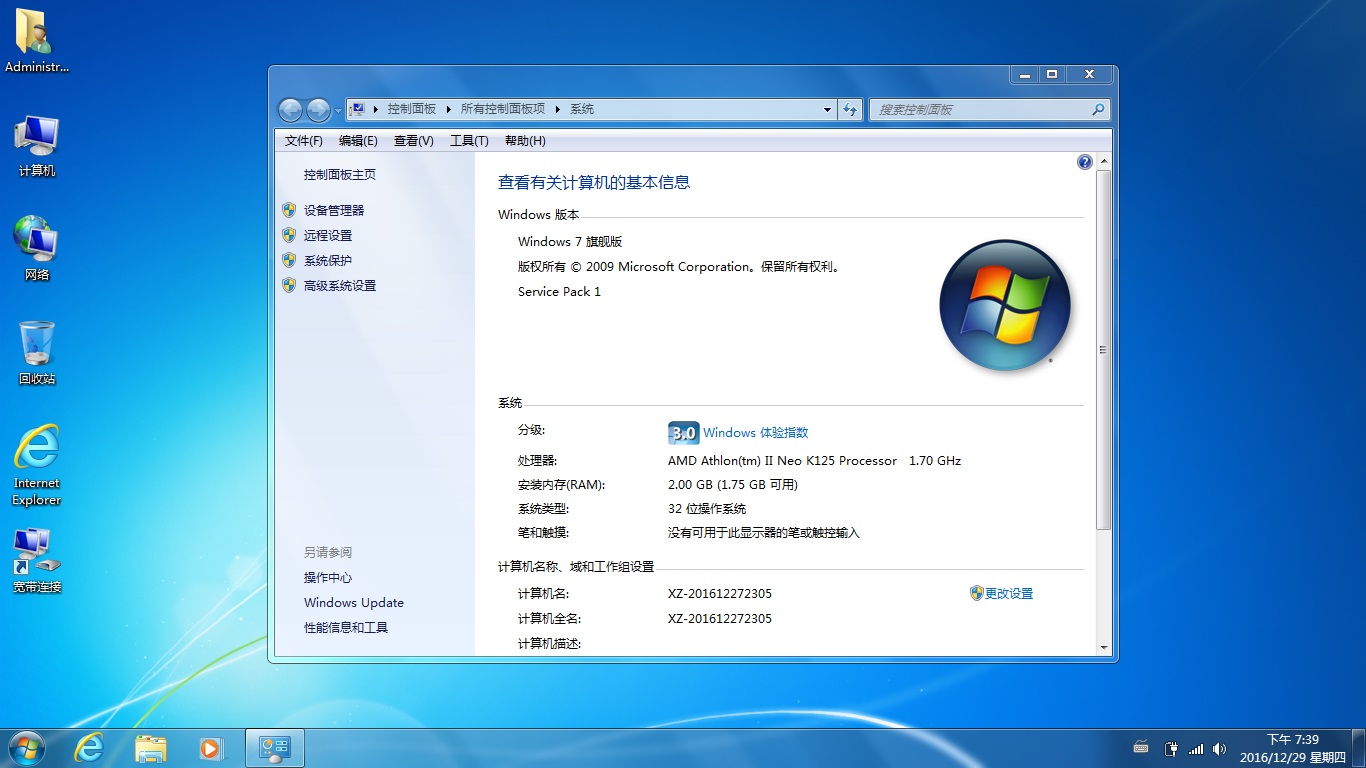
Task: Open 操作中心 link
Action: click(x=328, y=578)
